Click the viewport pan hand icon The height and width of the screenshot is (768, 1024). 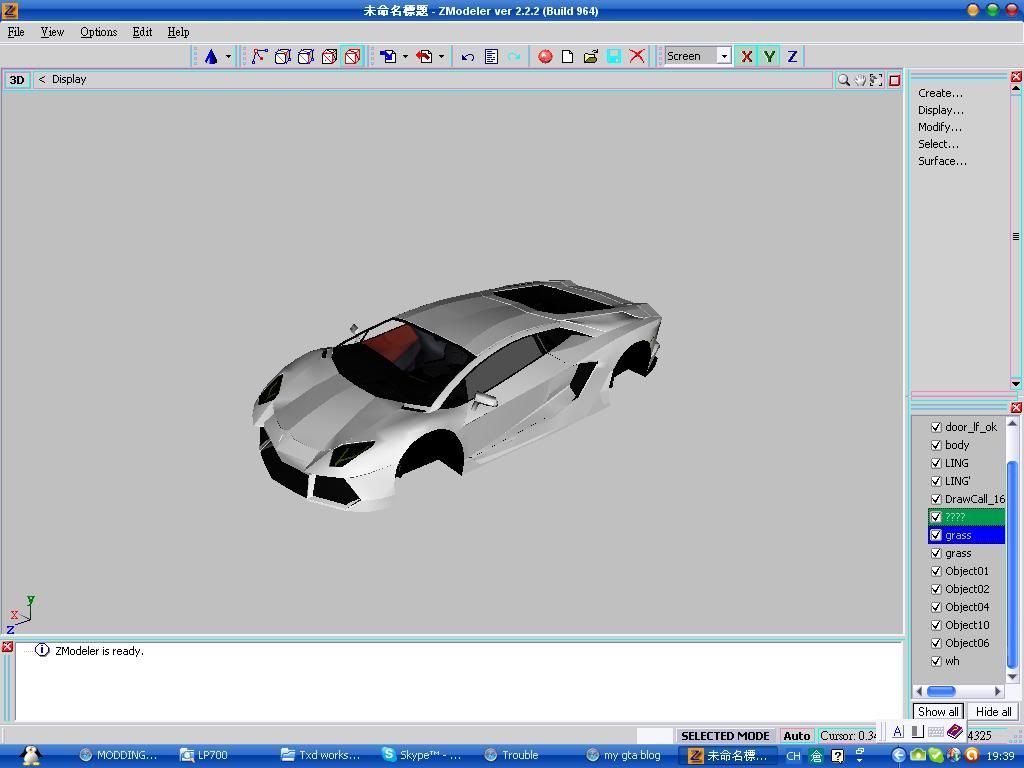[860, 80]
